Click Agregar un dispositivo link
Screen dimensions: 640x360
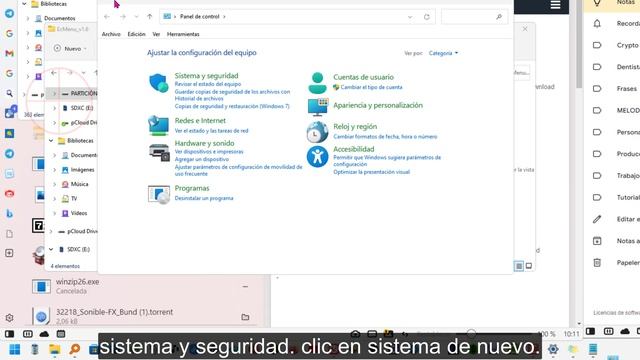pyautogui.click(x=202, y=159)
